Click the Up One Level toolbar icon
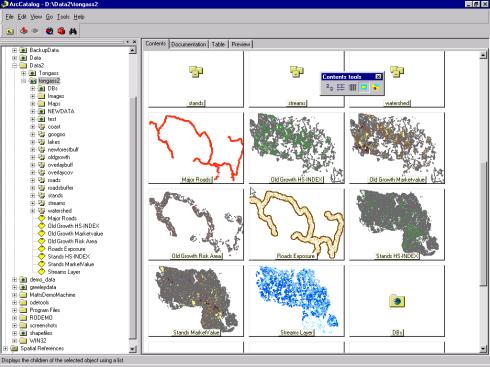 point(10,31)
